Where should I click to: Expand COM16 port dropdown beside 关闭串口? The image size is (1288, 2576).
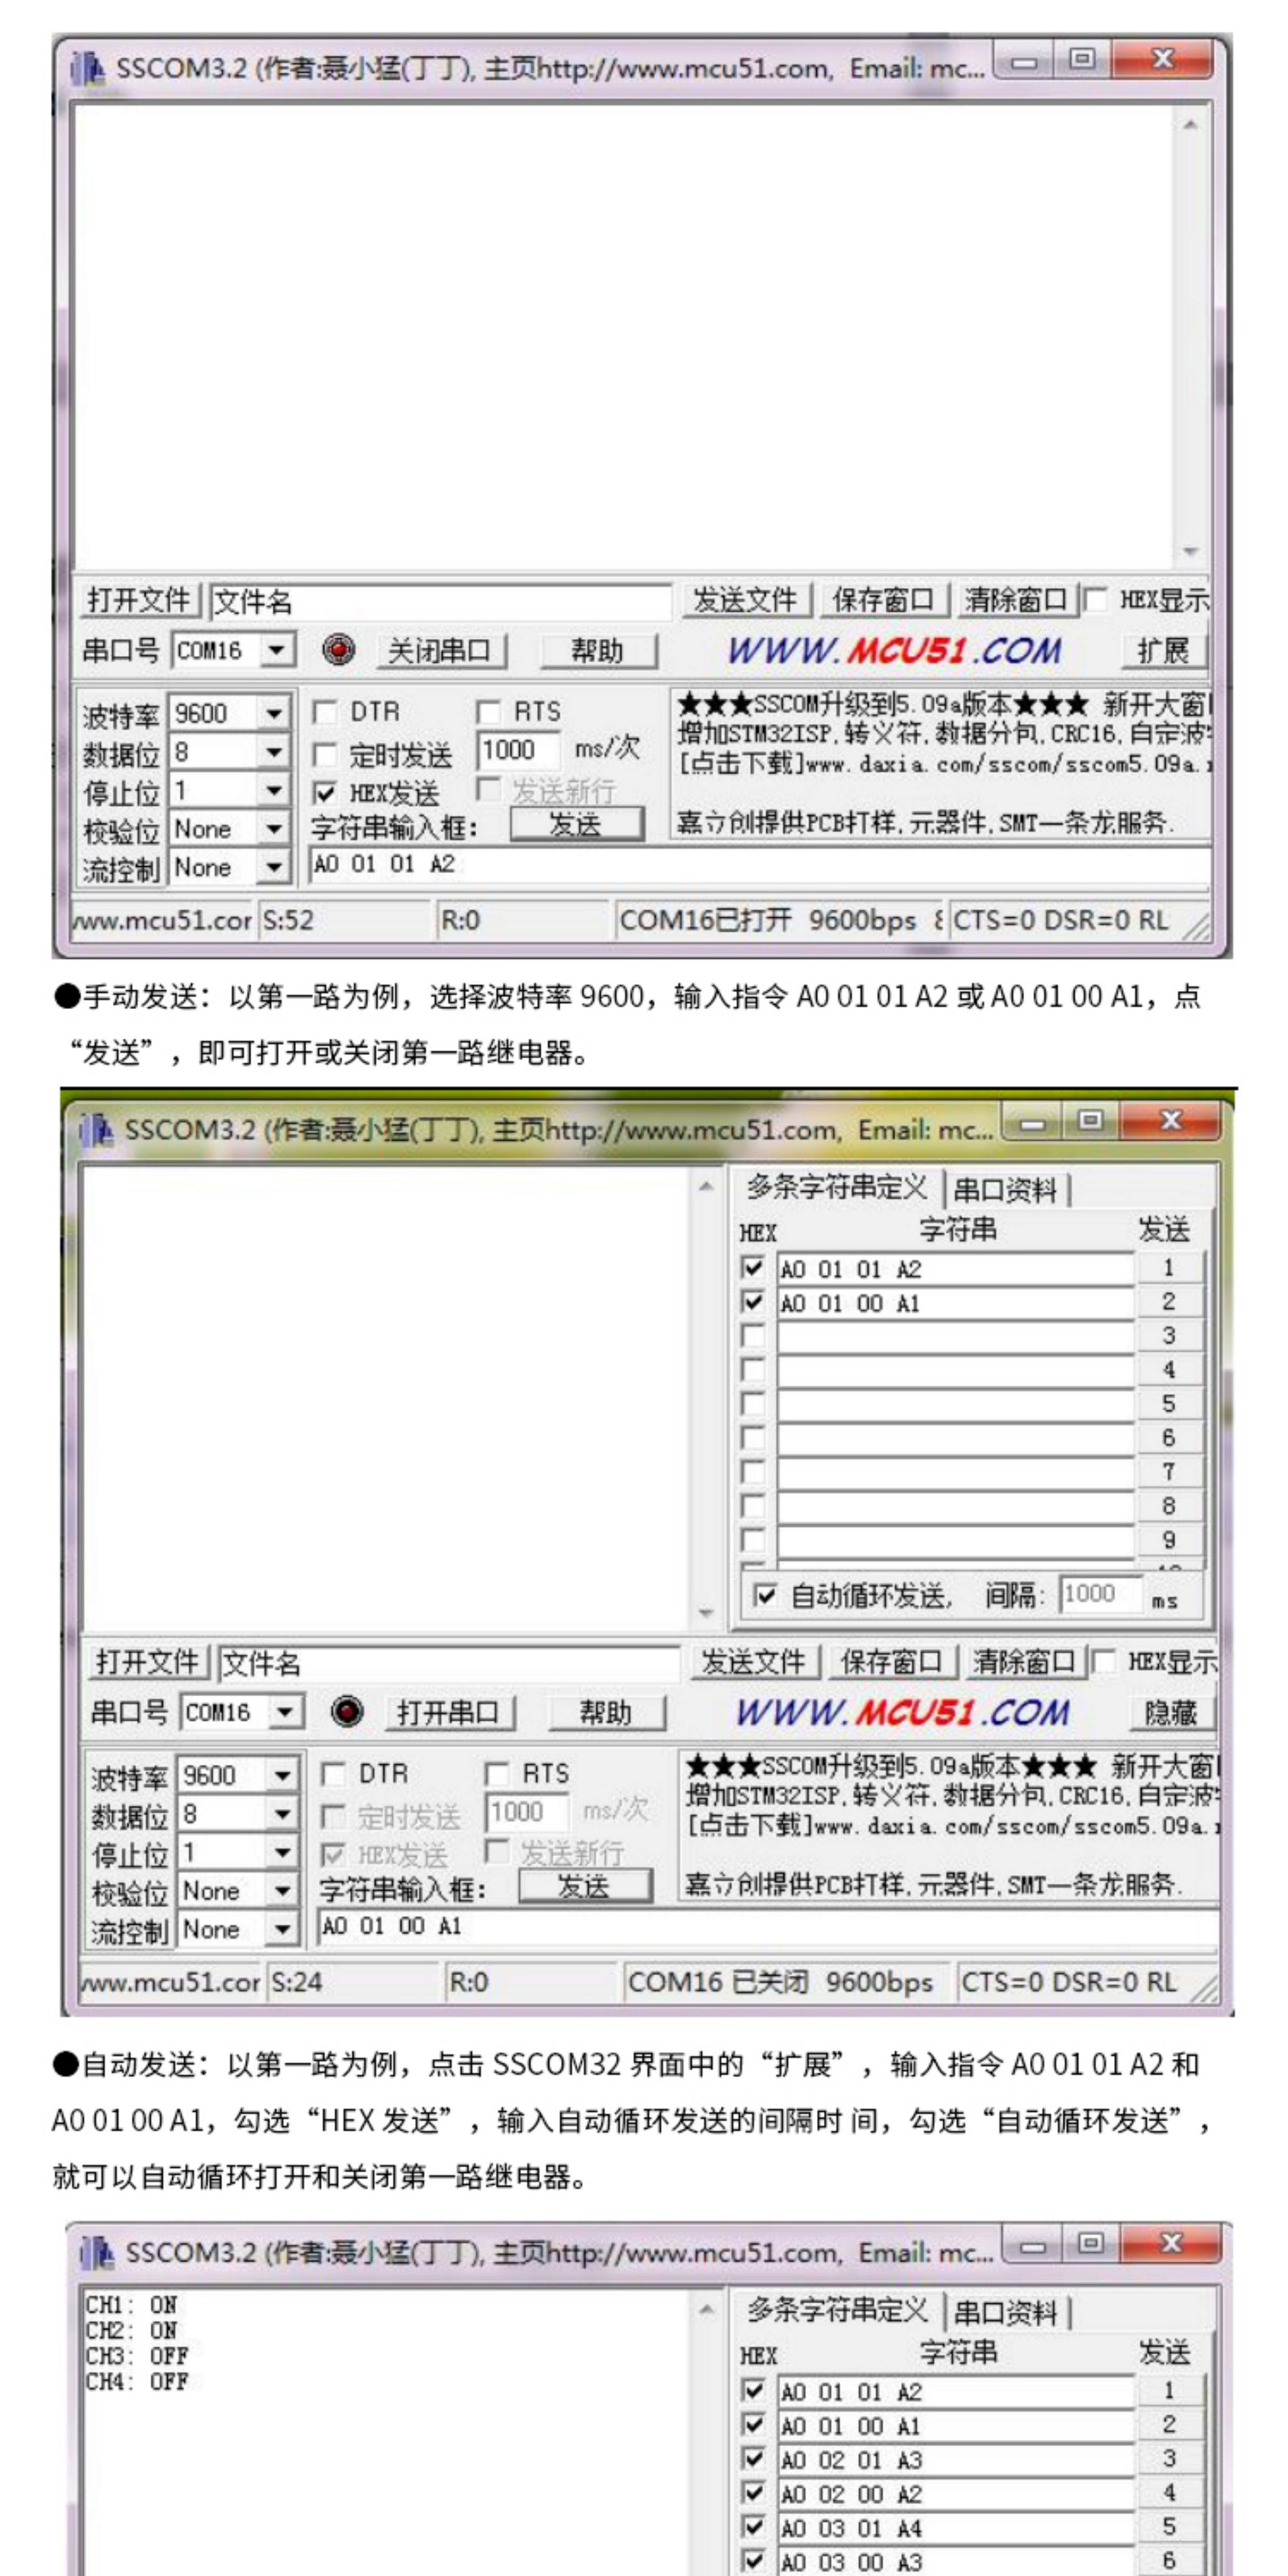click(277, 651)
